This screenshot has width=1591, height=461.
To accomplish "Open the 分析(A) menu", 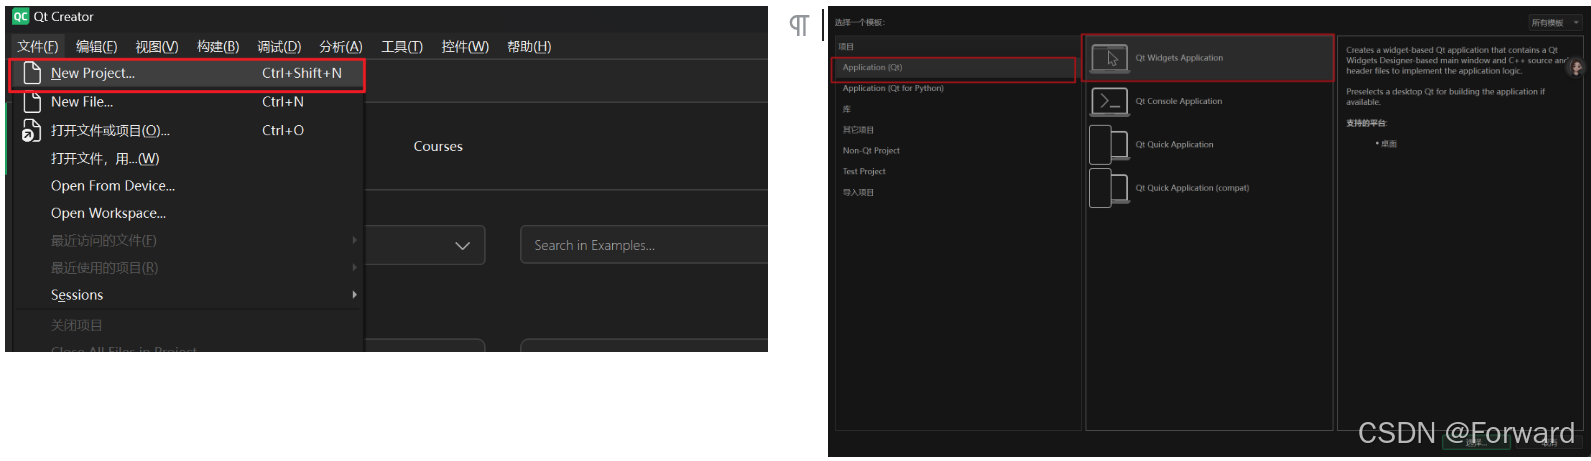I will tap(341, 46).
